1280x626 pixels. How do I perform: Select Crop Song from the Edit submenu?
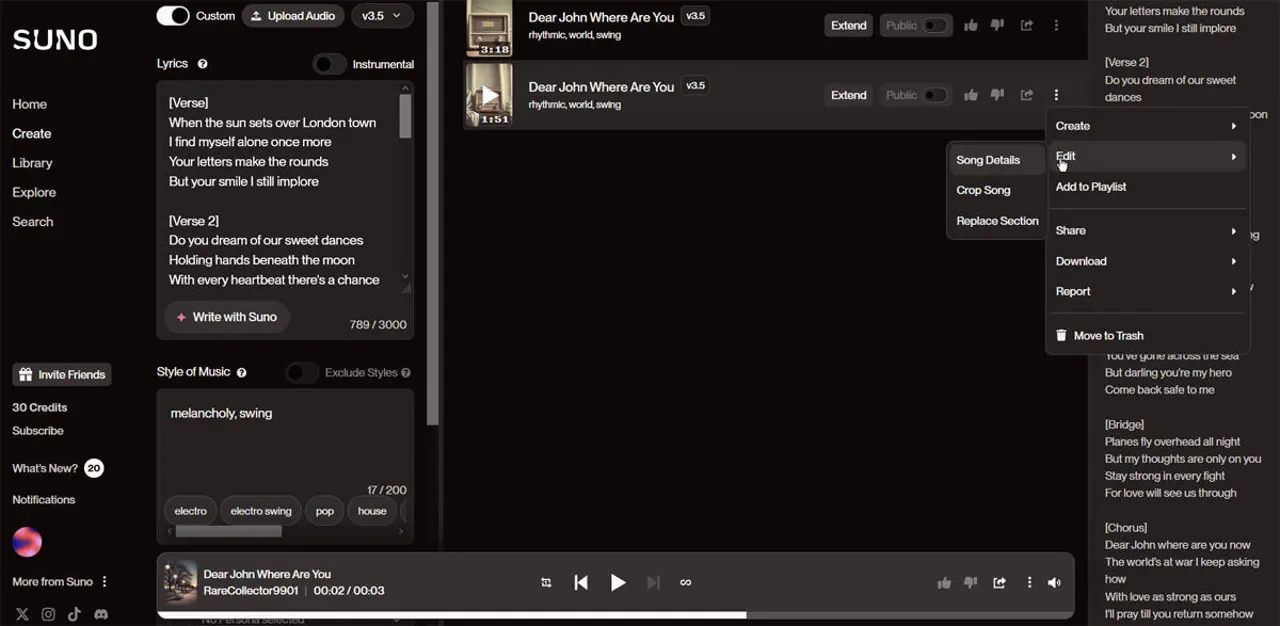pos(983,190)
